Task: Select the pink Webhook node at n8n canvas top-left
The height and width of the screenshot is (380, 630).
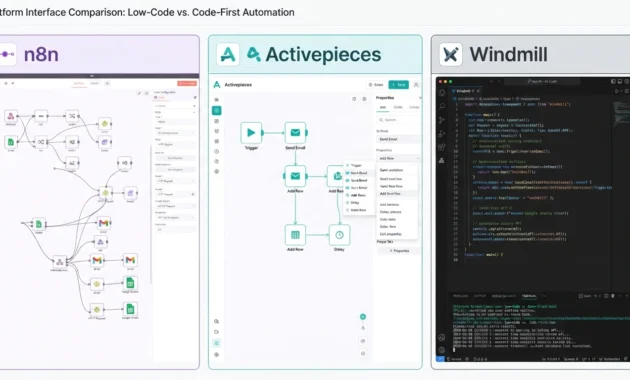Action: [11, 116]
